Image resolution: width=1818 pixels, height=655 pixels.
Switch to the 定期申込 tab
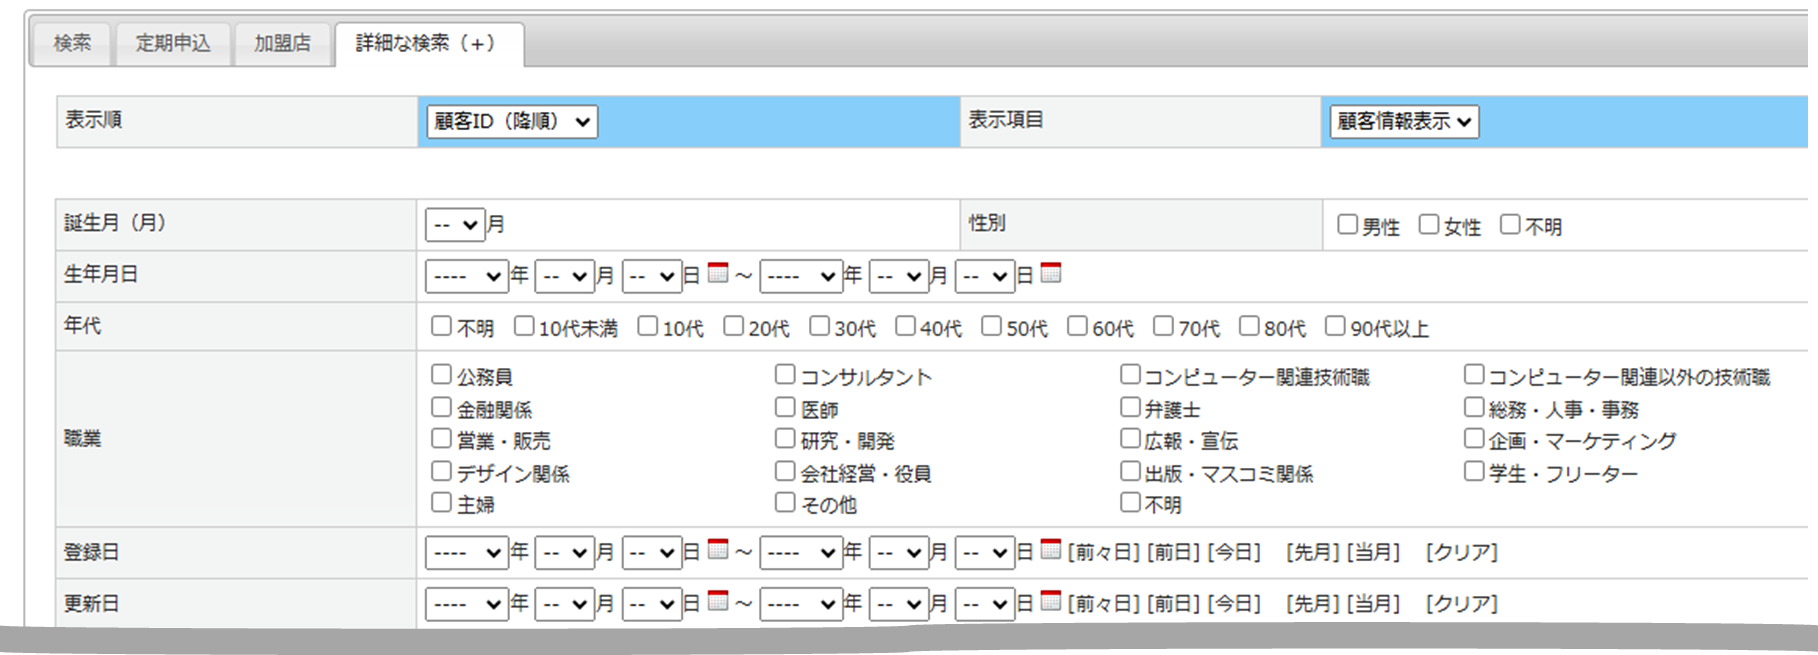[x=173, y=43]
